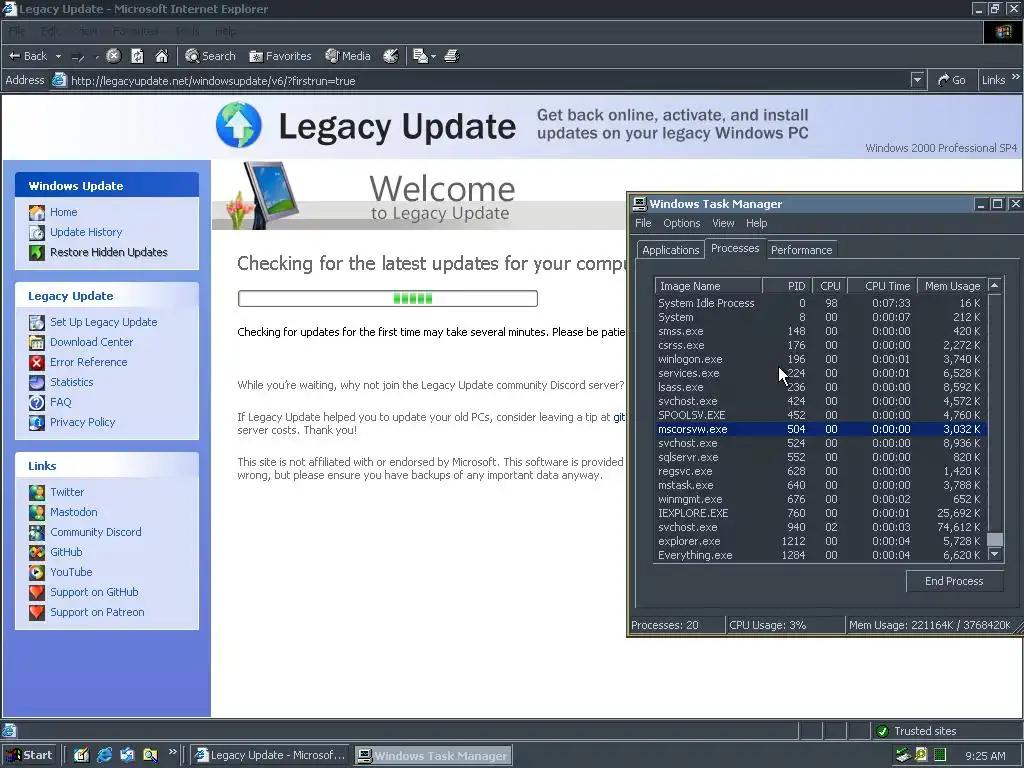
Task: Switch to the Applications tab
Action: pos(671,250)
